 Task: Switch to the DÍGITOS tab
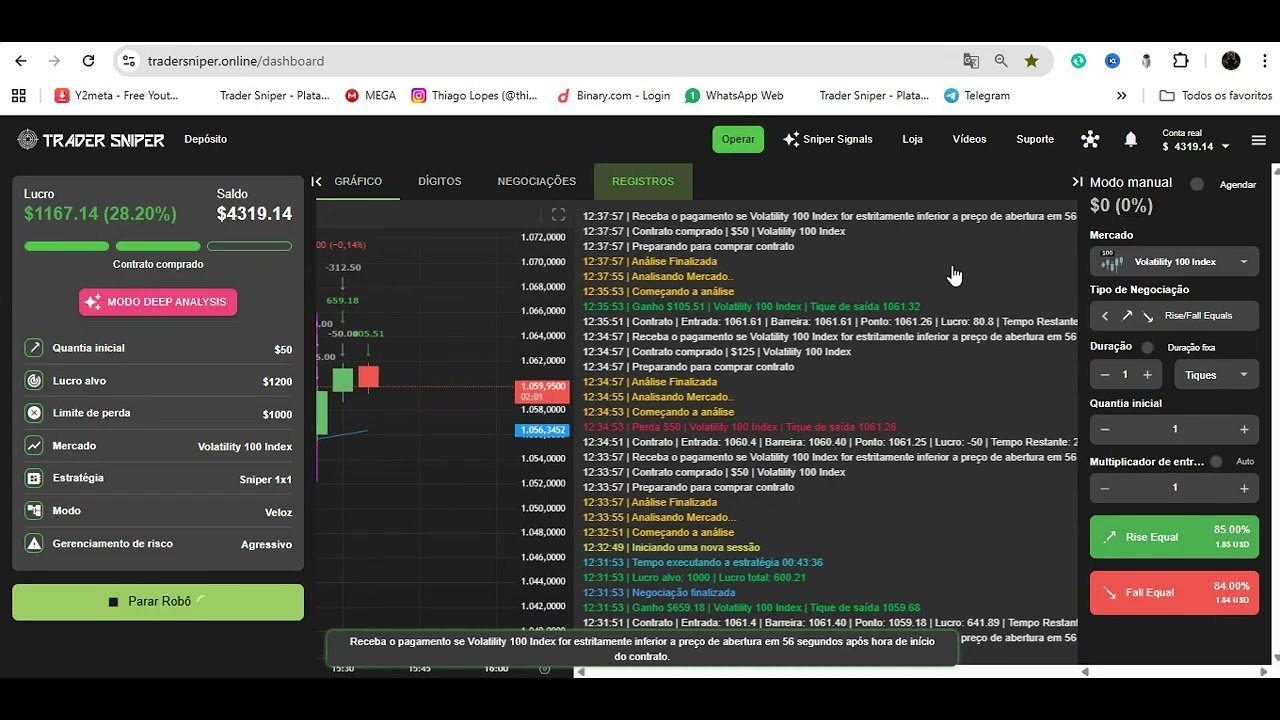[x=439, y=181]
